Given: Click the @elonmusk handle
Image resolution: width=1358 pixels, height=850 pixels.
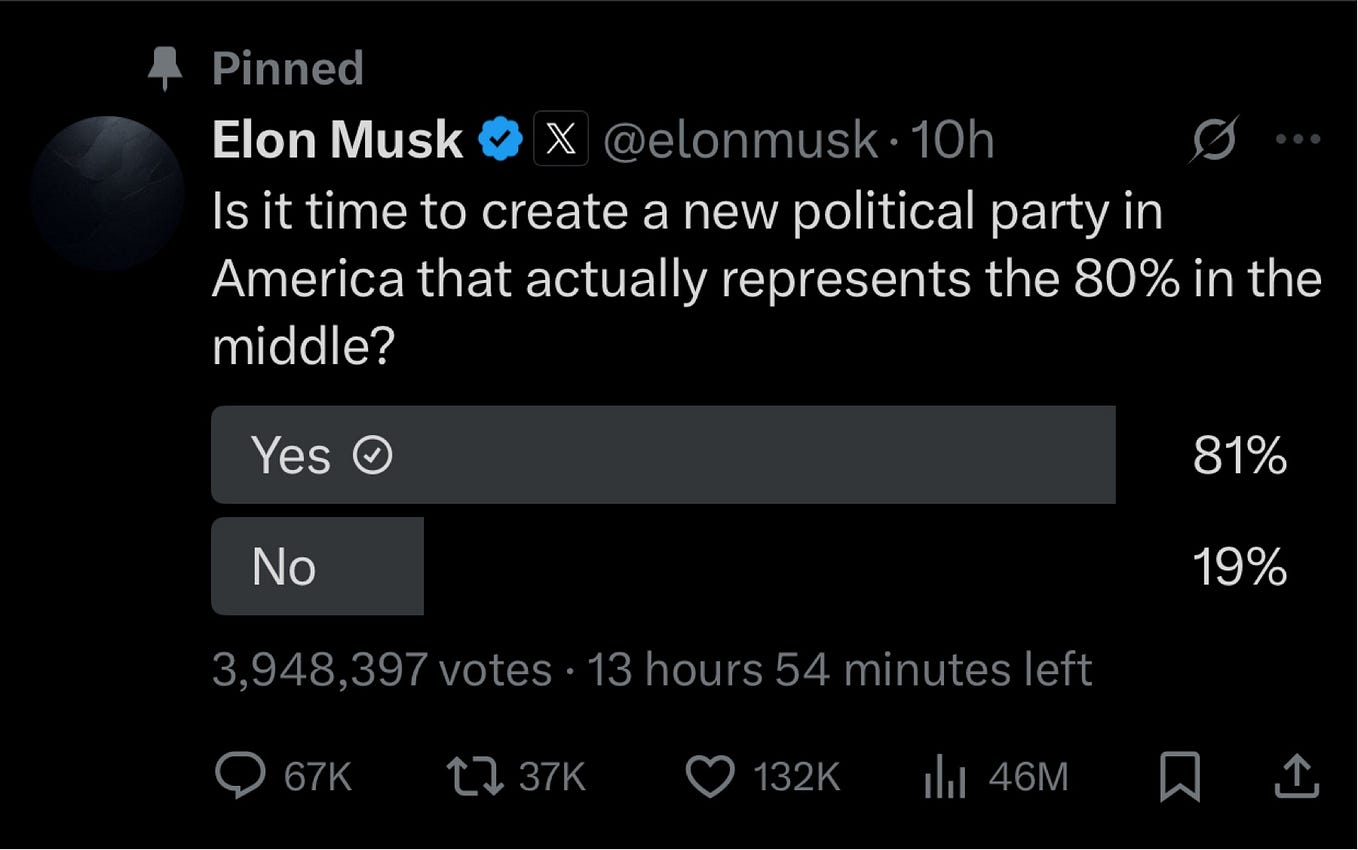Looking at the screenshot, I should [739, 140].
